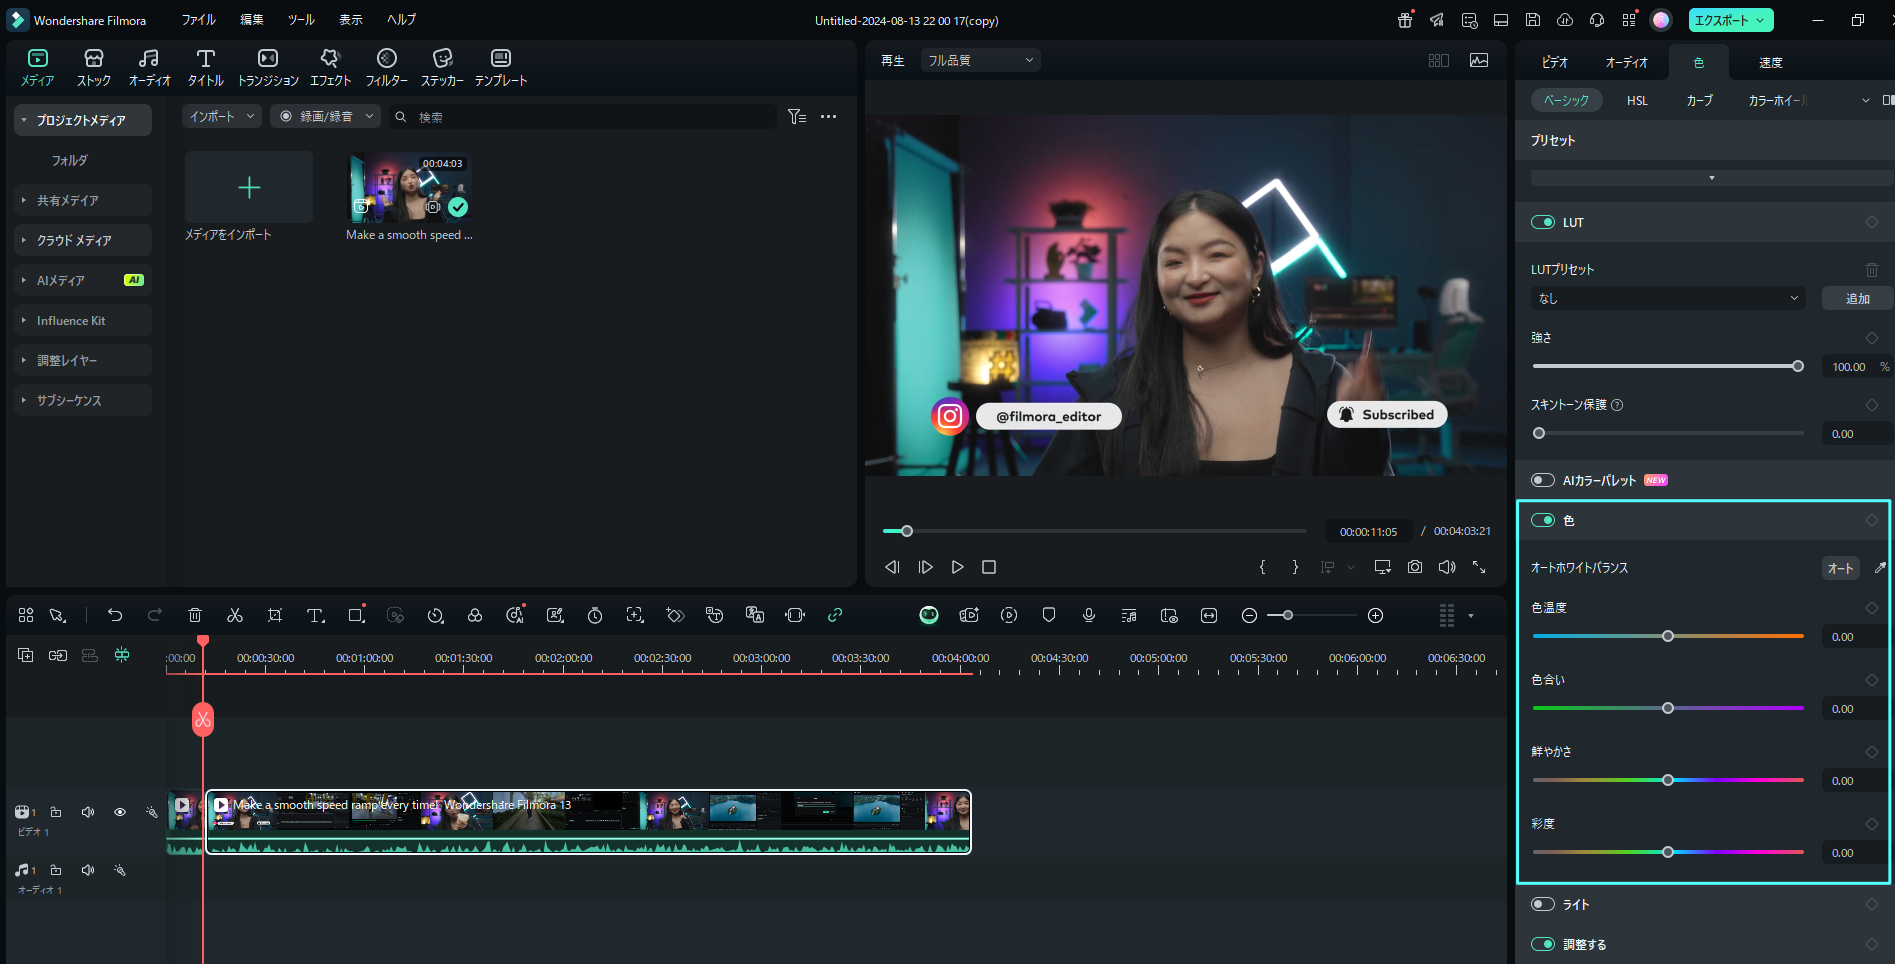Delete the selected clip with the trash icon
The height and width of the screenshot is (964, 1895).
coord(195,615)
